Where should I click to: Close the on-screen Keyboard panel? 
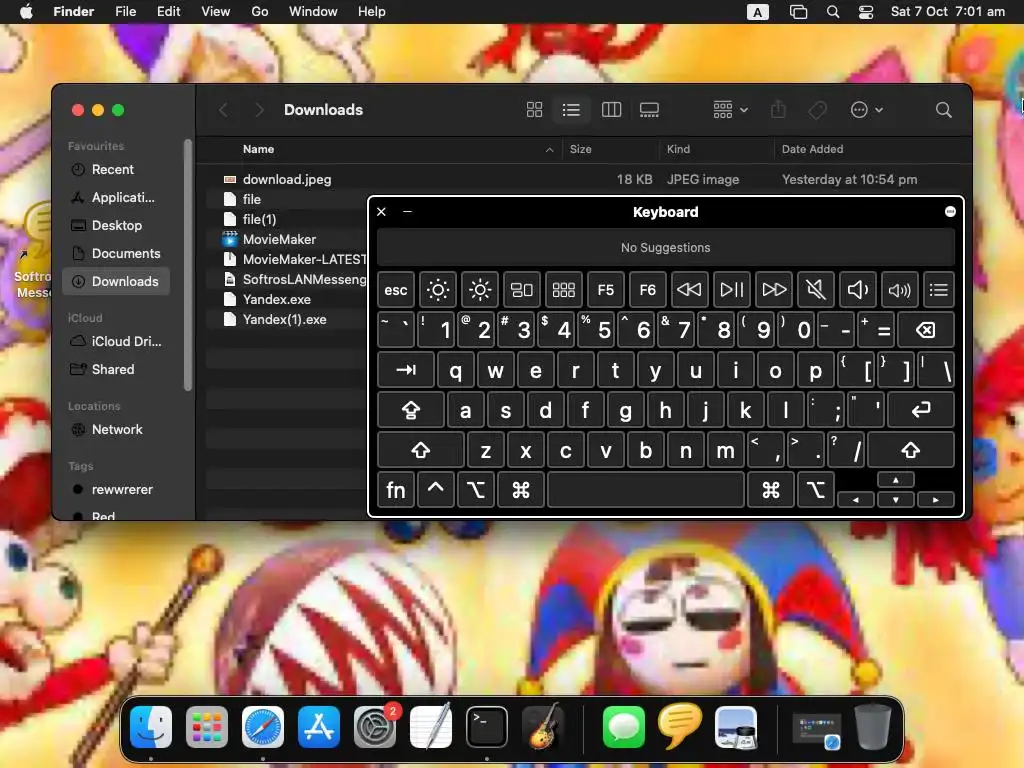[x=381, y=212]
